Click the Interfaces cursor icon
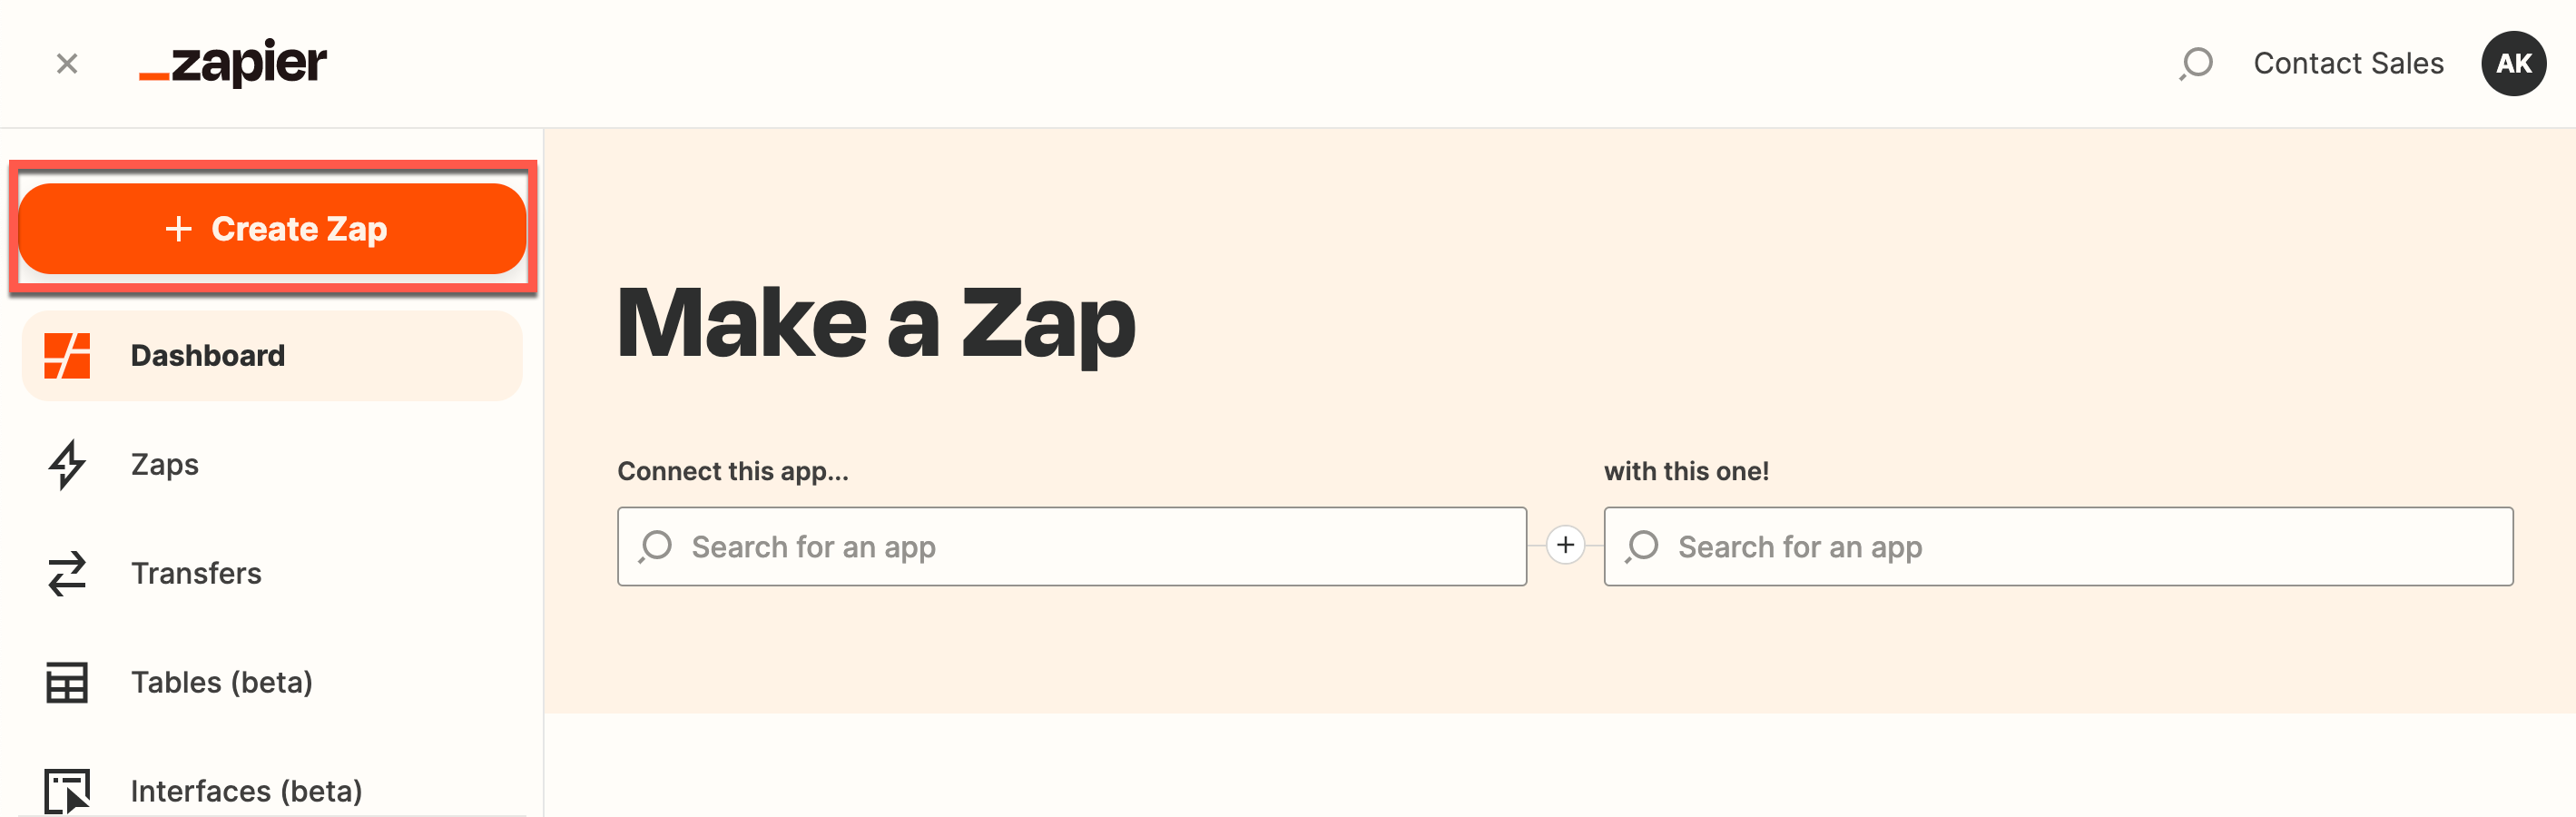This screenshot has width=2576, height=817. pyautogui.click(x=66, y=790)
